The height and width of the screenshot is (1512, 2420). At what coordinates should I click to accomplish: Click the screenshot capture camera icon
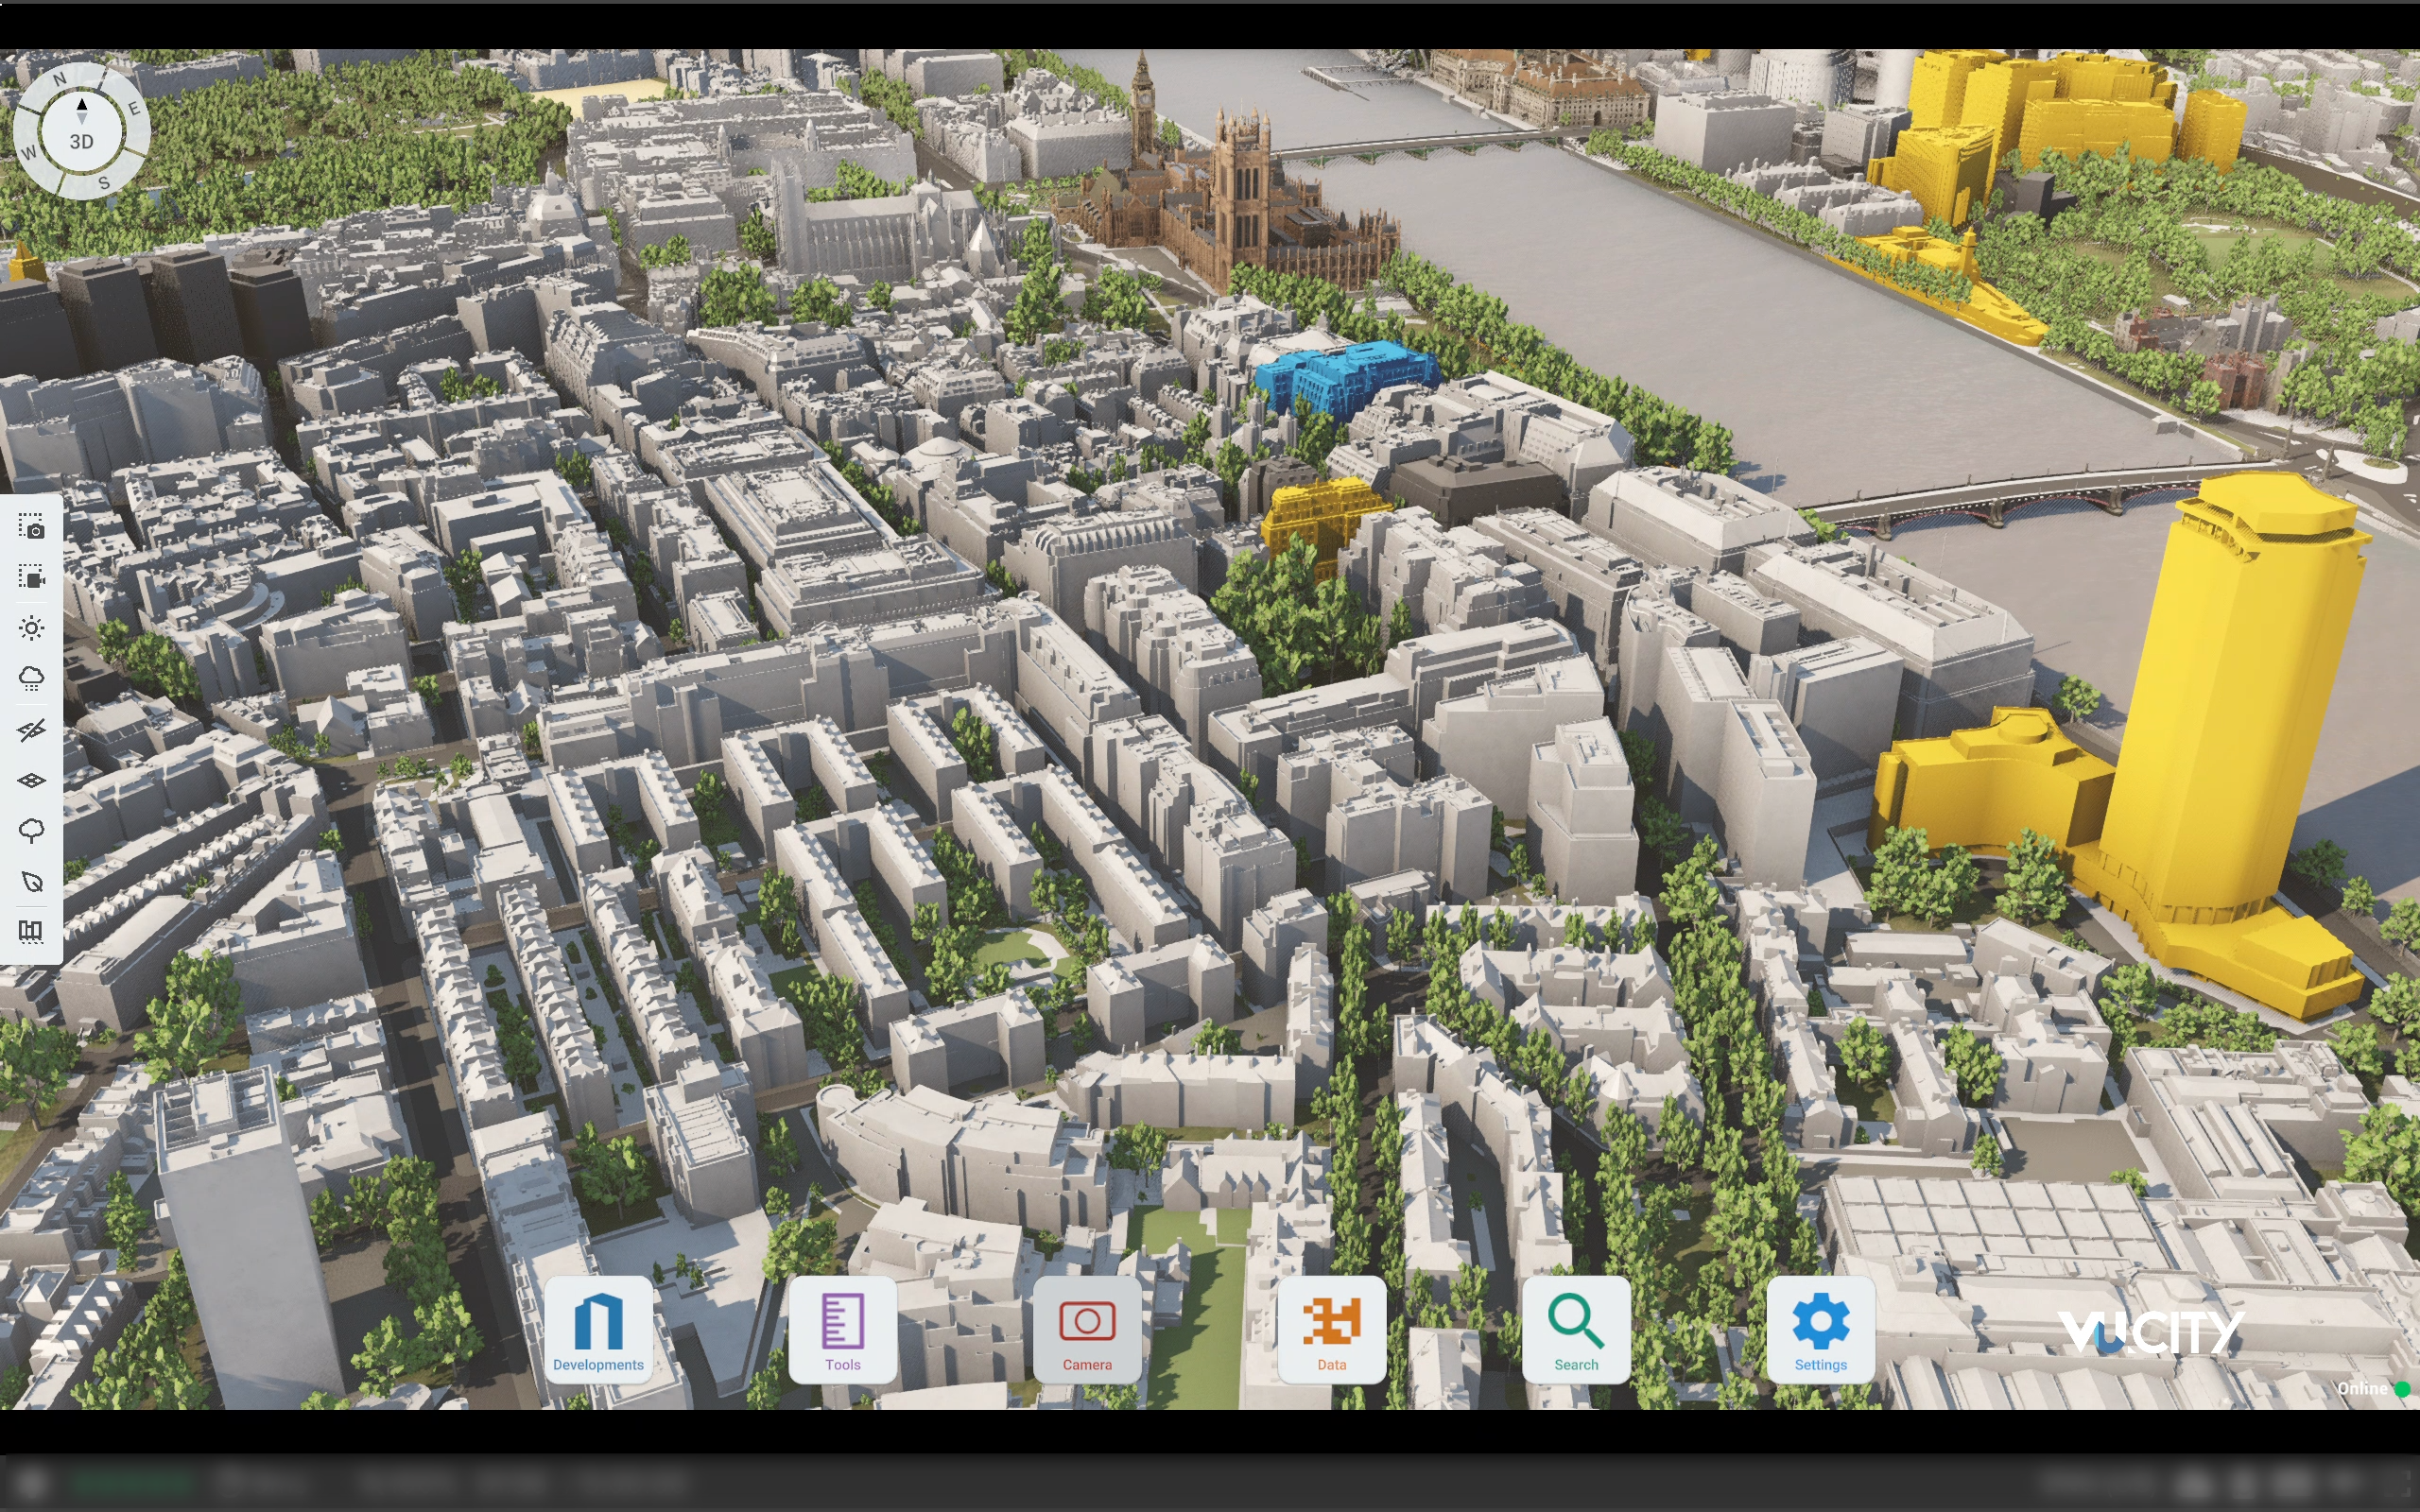31,527
